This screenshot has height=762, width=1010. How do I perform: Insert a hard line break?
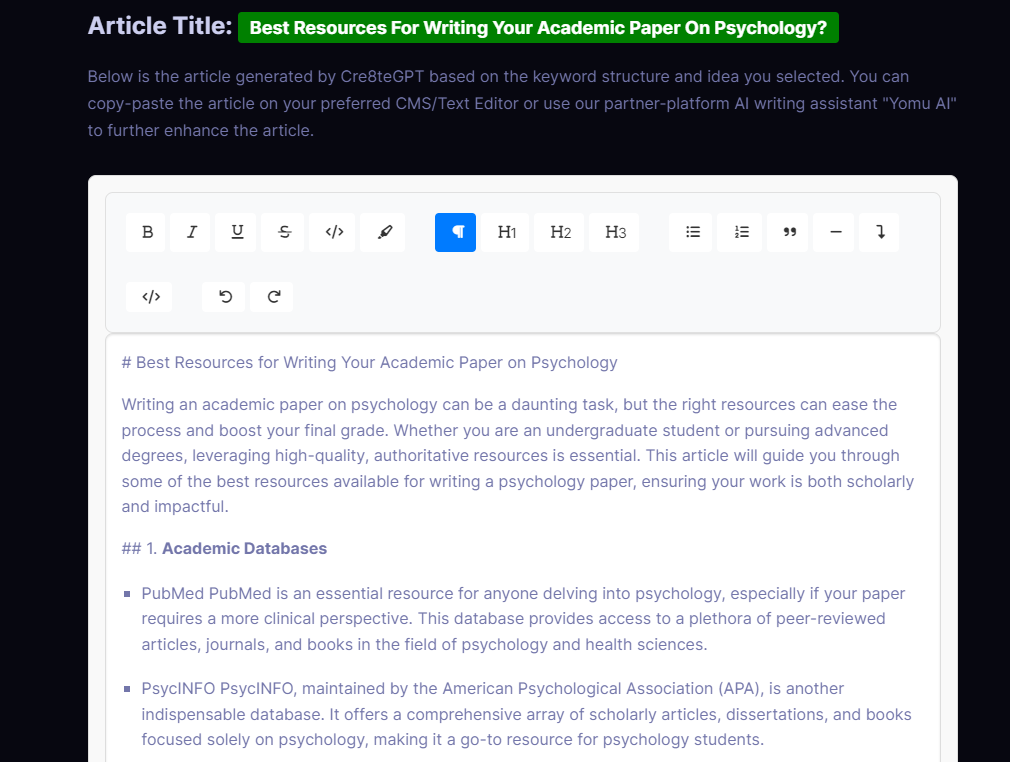pyautogui.click(x=878, y=231)
